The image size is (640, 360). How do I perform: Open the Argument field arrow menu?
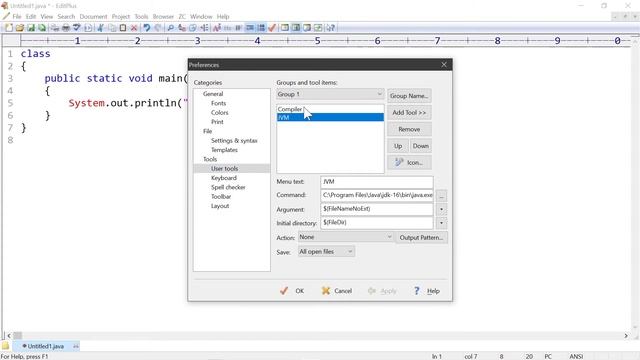point(441,210)
